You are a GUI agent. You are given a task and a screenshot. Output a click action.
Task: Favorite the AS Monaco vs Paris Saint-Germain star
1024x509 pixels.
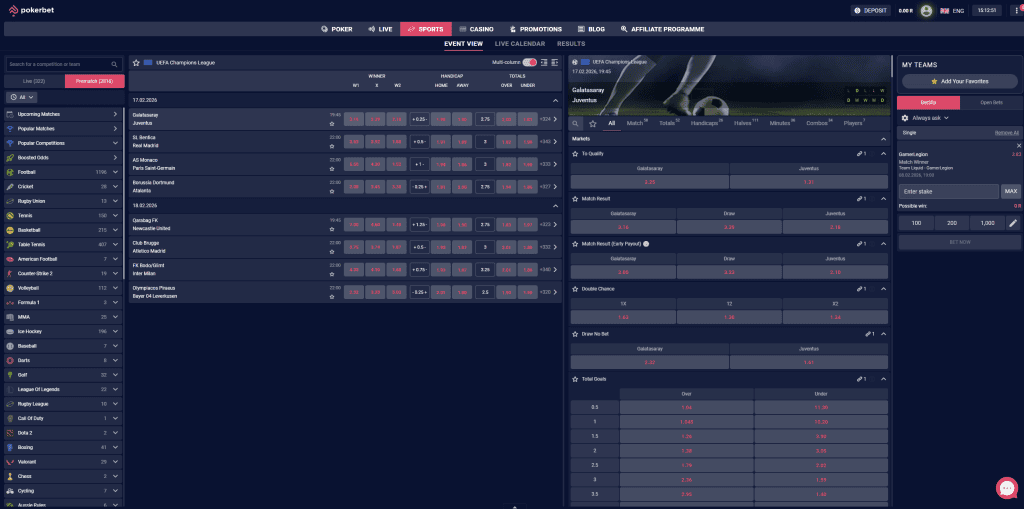click(332, 168)
